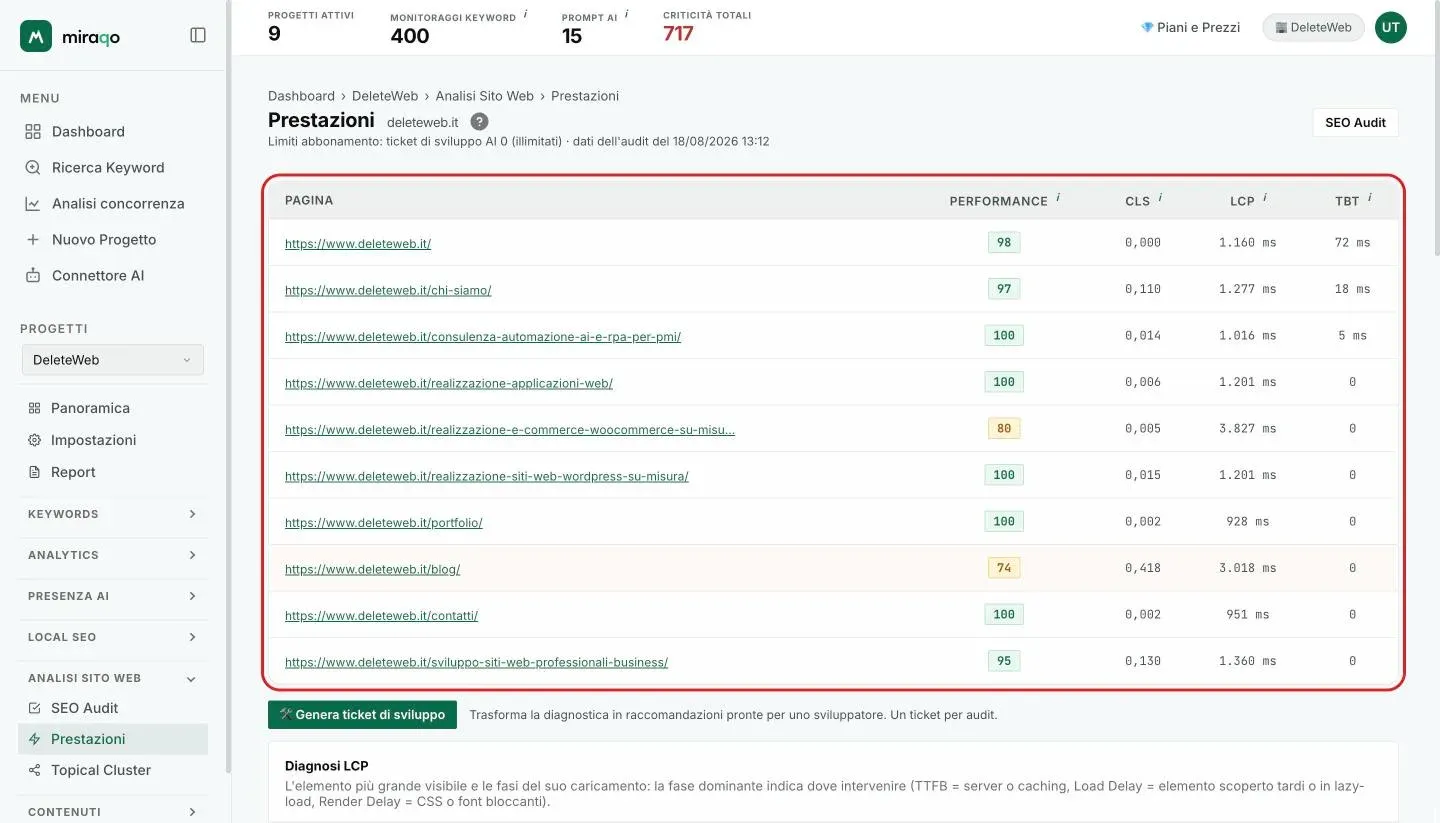Open the contatti page link
This screenshot has width=1440, height=823.
[381, 616]
